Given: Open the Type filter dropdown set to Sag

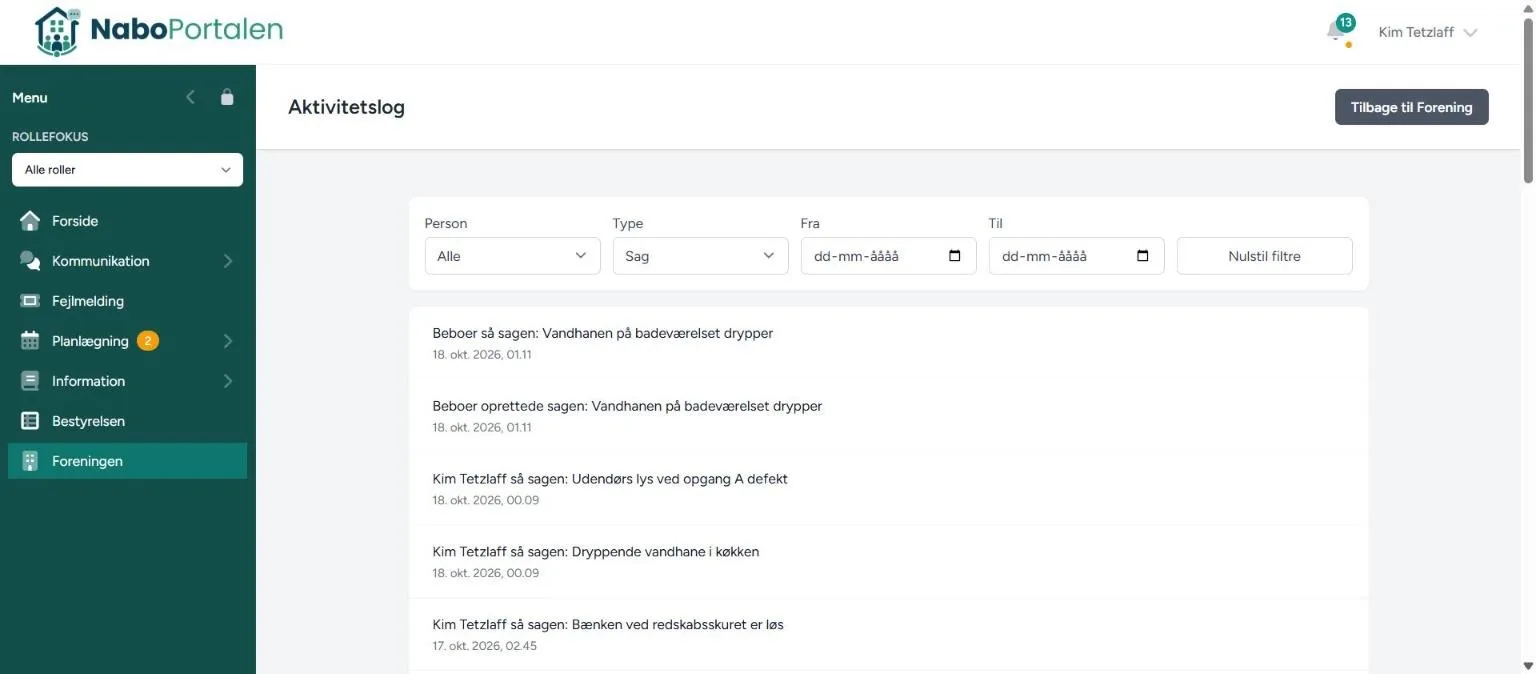Looking at the screenshot, I should 700,256.
